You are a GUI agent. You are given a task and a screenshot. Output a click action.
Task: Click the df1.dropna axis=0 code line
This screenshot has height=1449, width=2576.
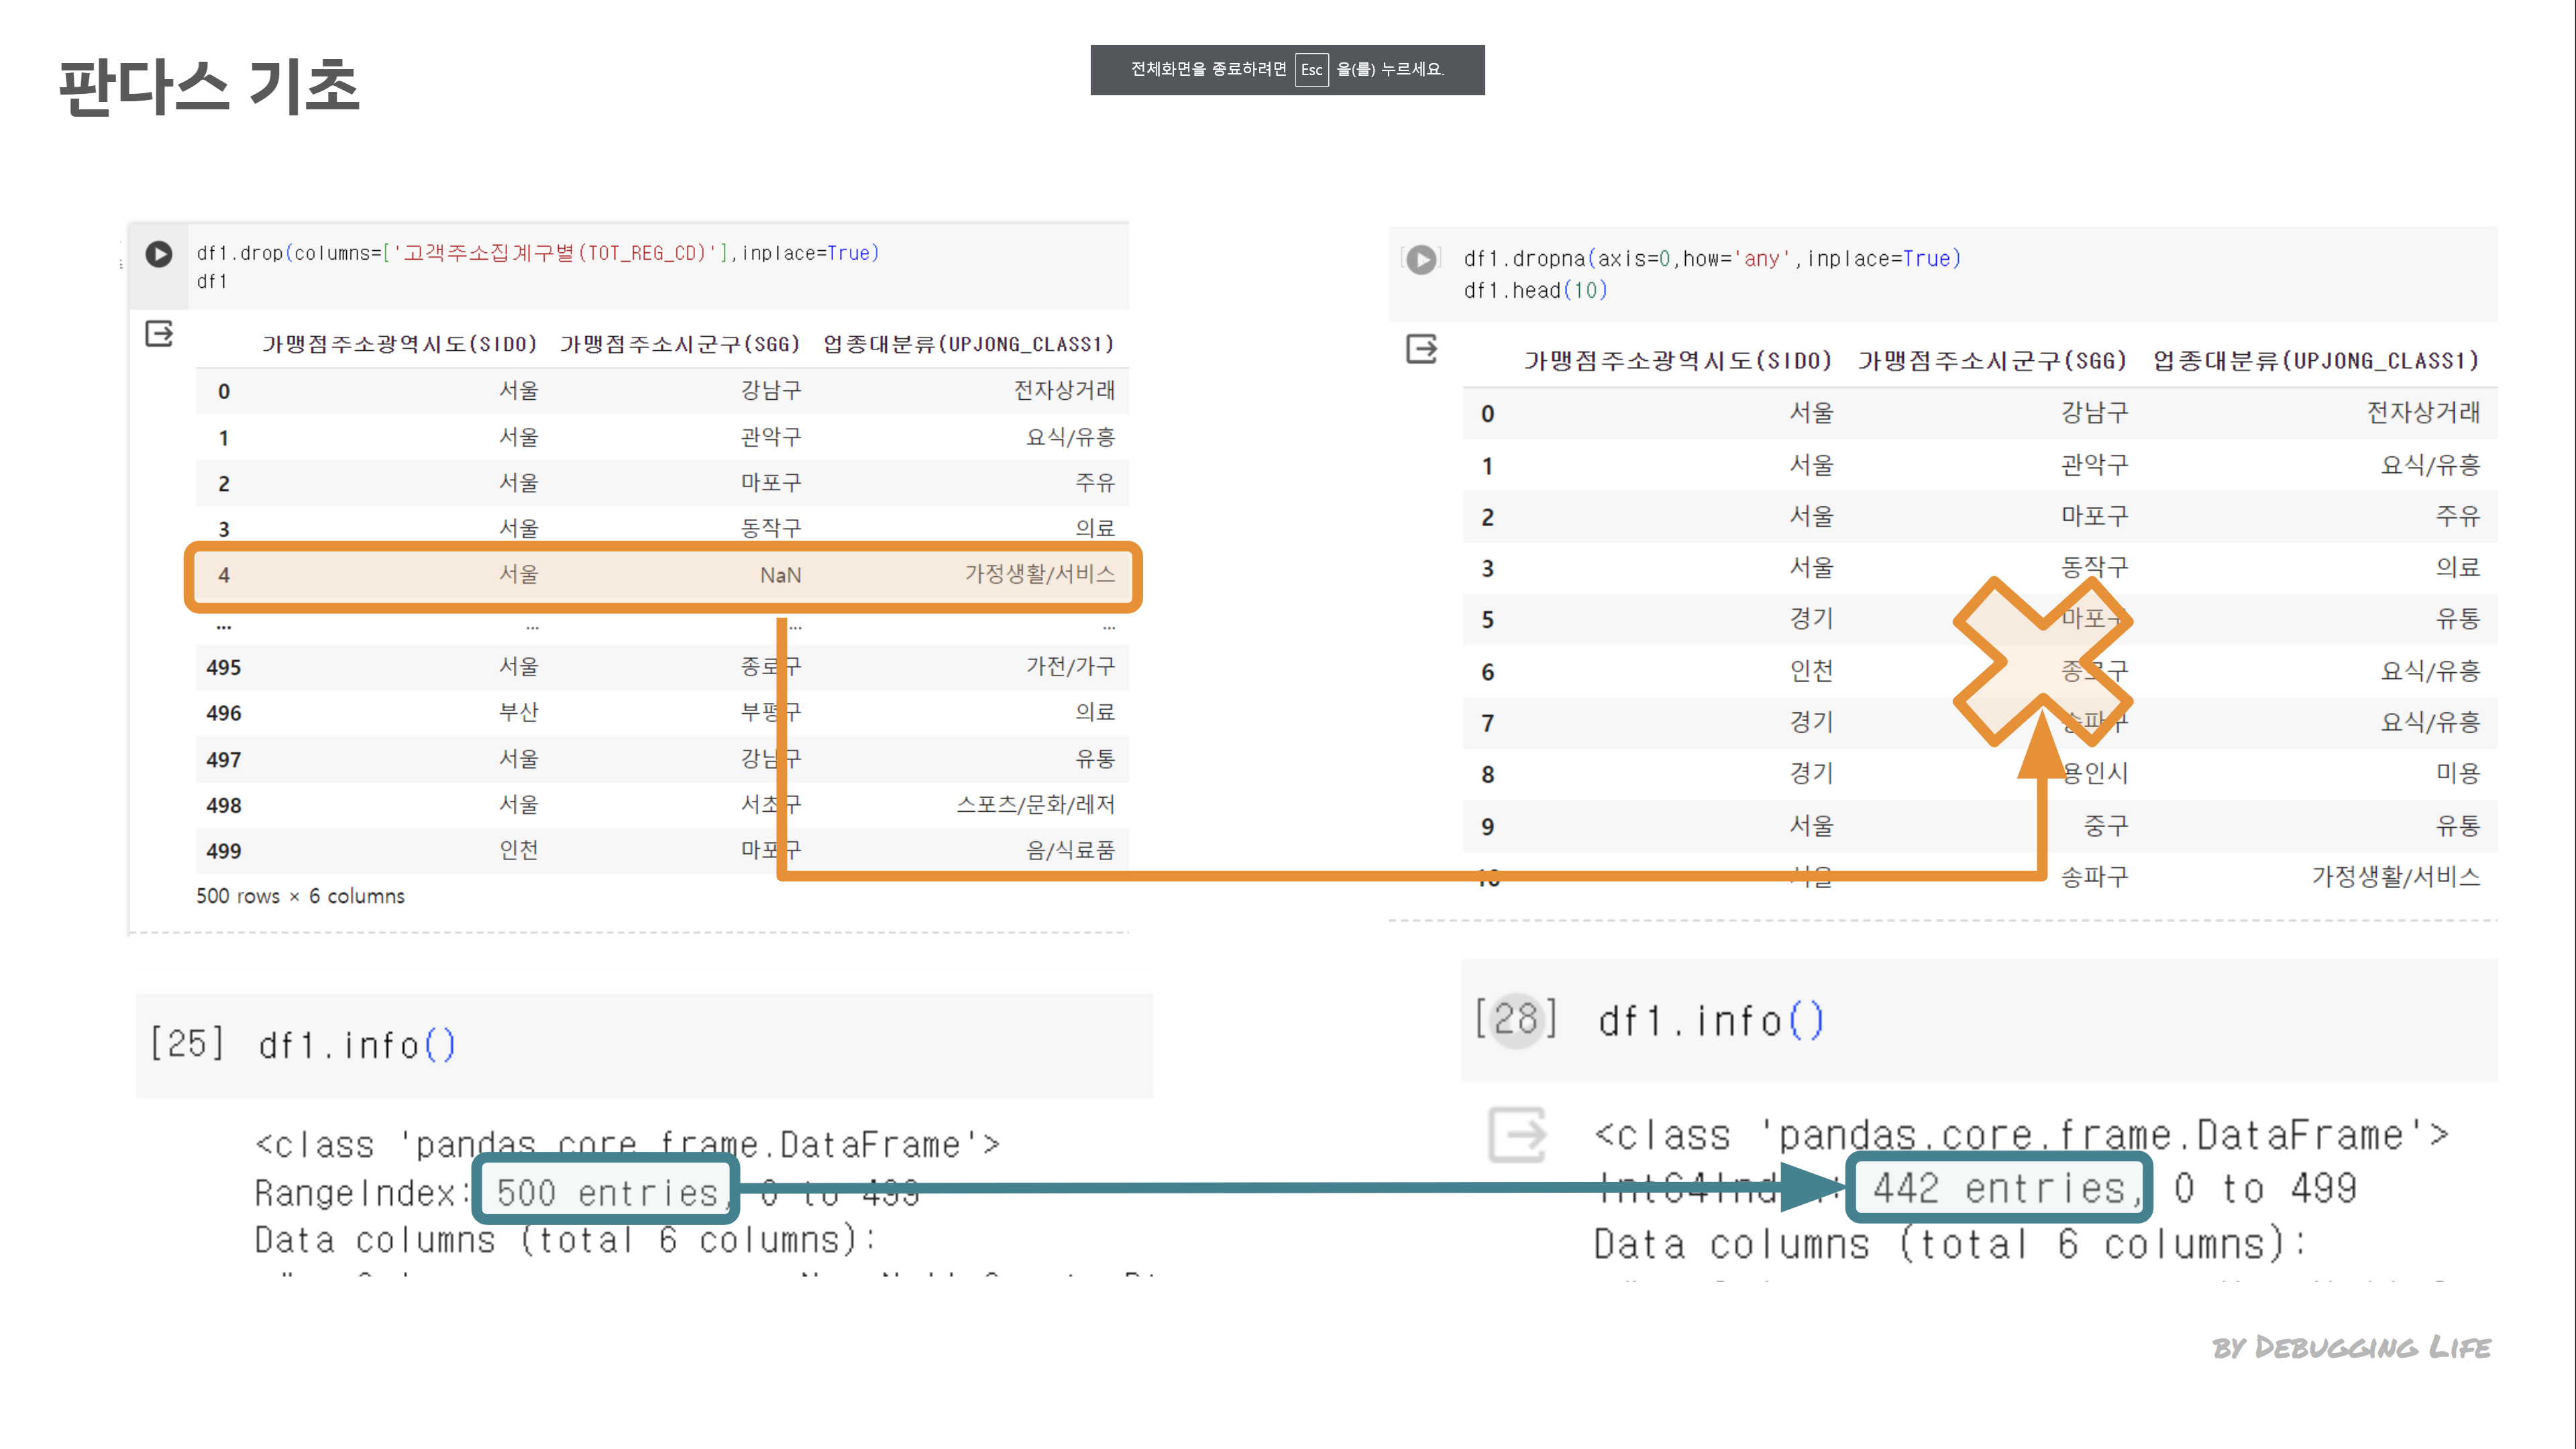pos(1712,259)
